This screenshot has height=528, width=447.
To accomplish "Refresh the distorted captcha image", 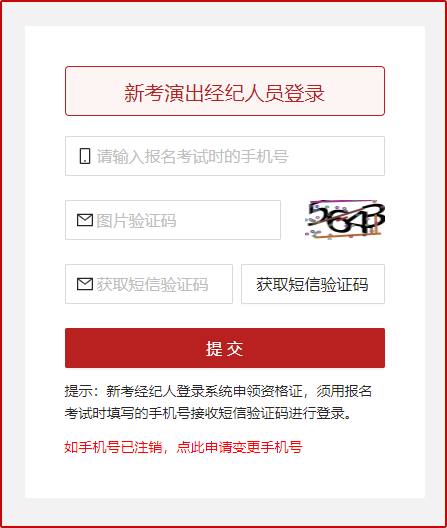I will [345, 220].
